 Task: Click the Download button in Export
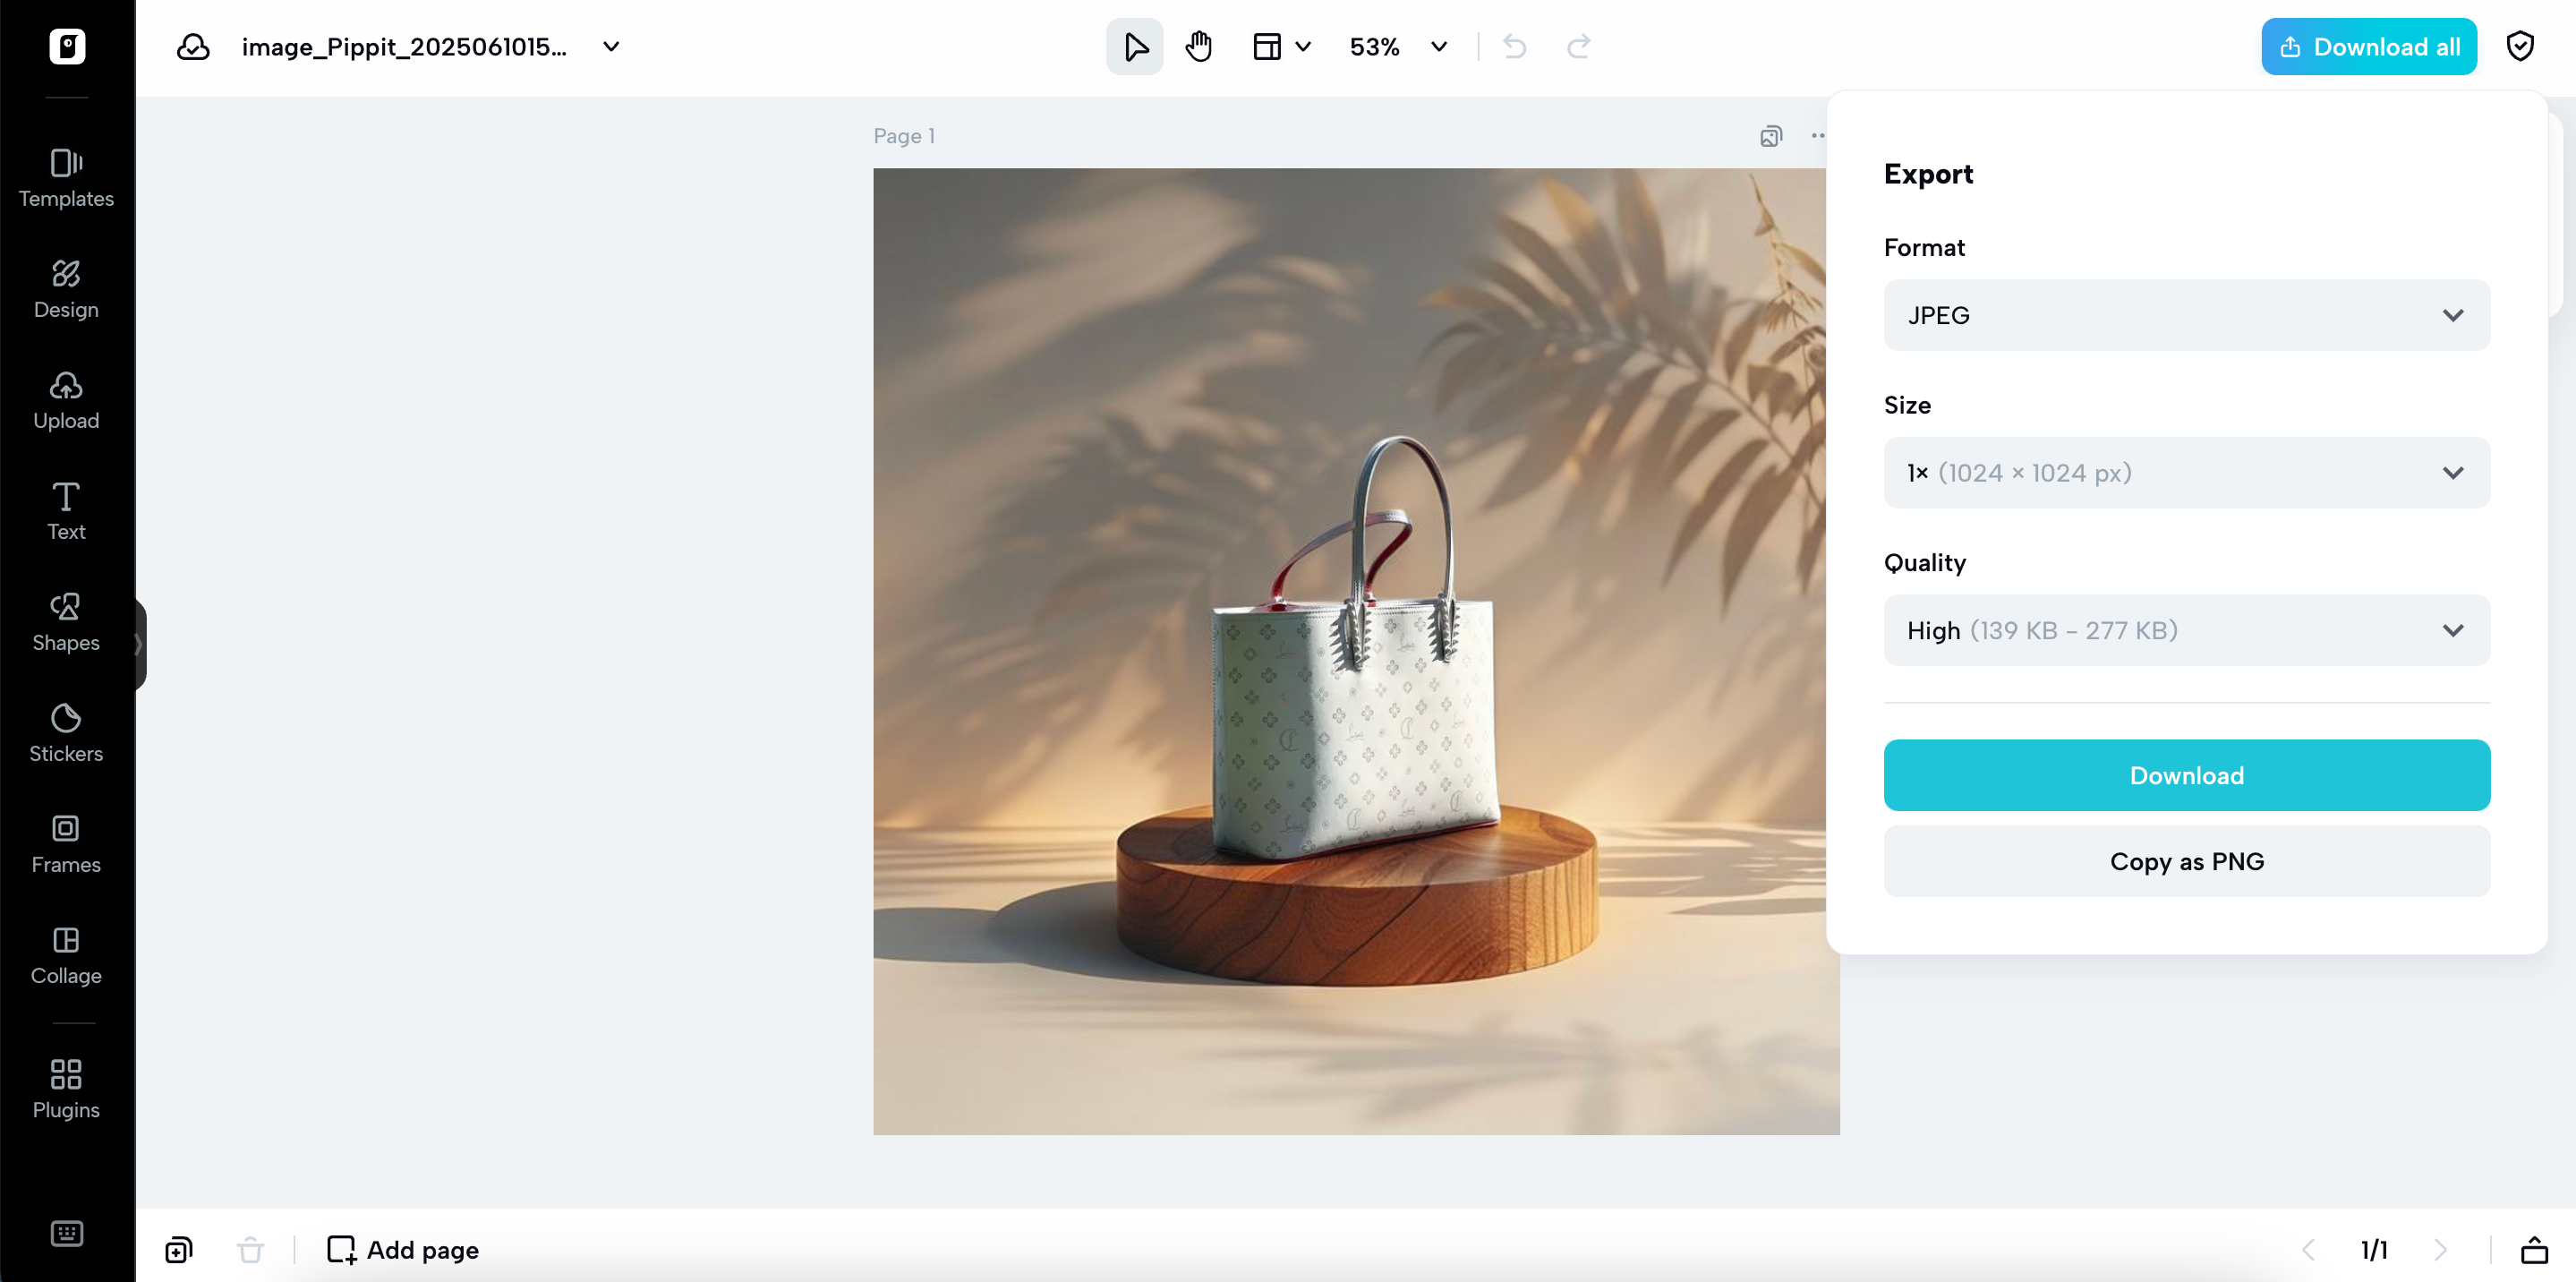[2186, 775]
